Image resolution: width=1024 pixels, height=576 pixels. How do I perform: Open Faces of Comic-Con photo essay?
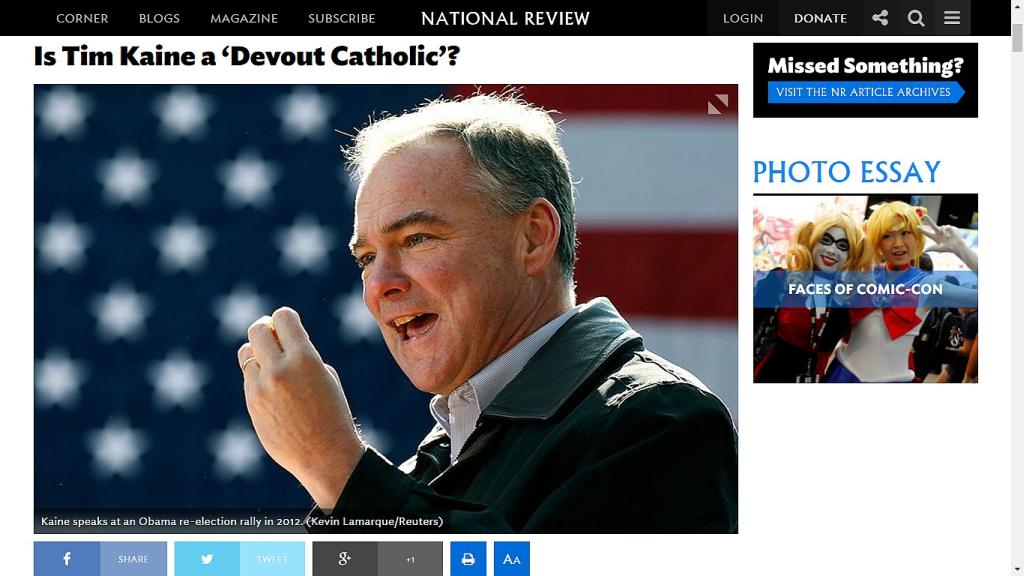[865, 288]
